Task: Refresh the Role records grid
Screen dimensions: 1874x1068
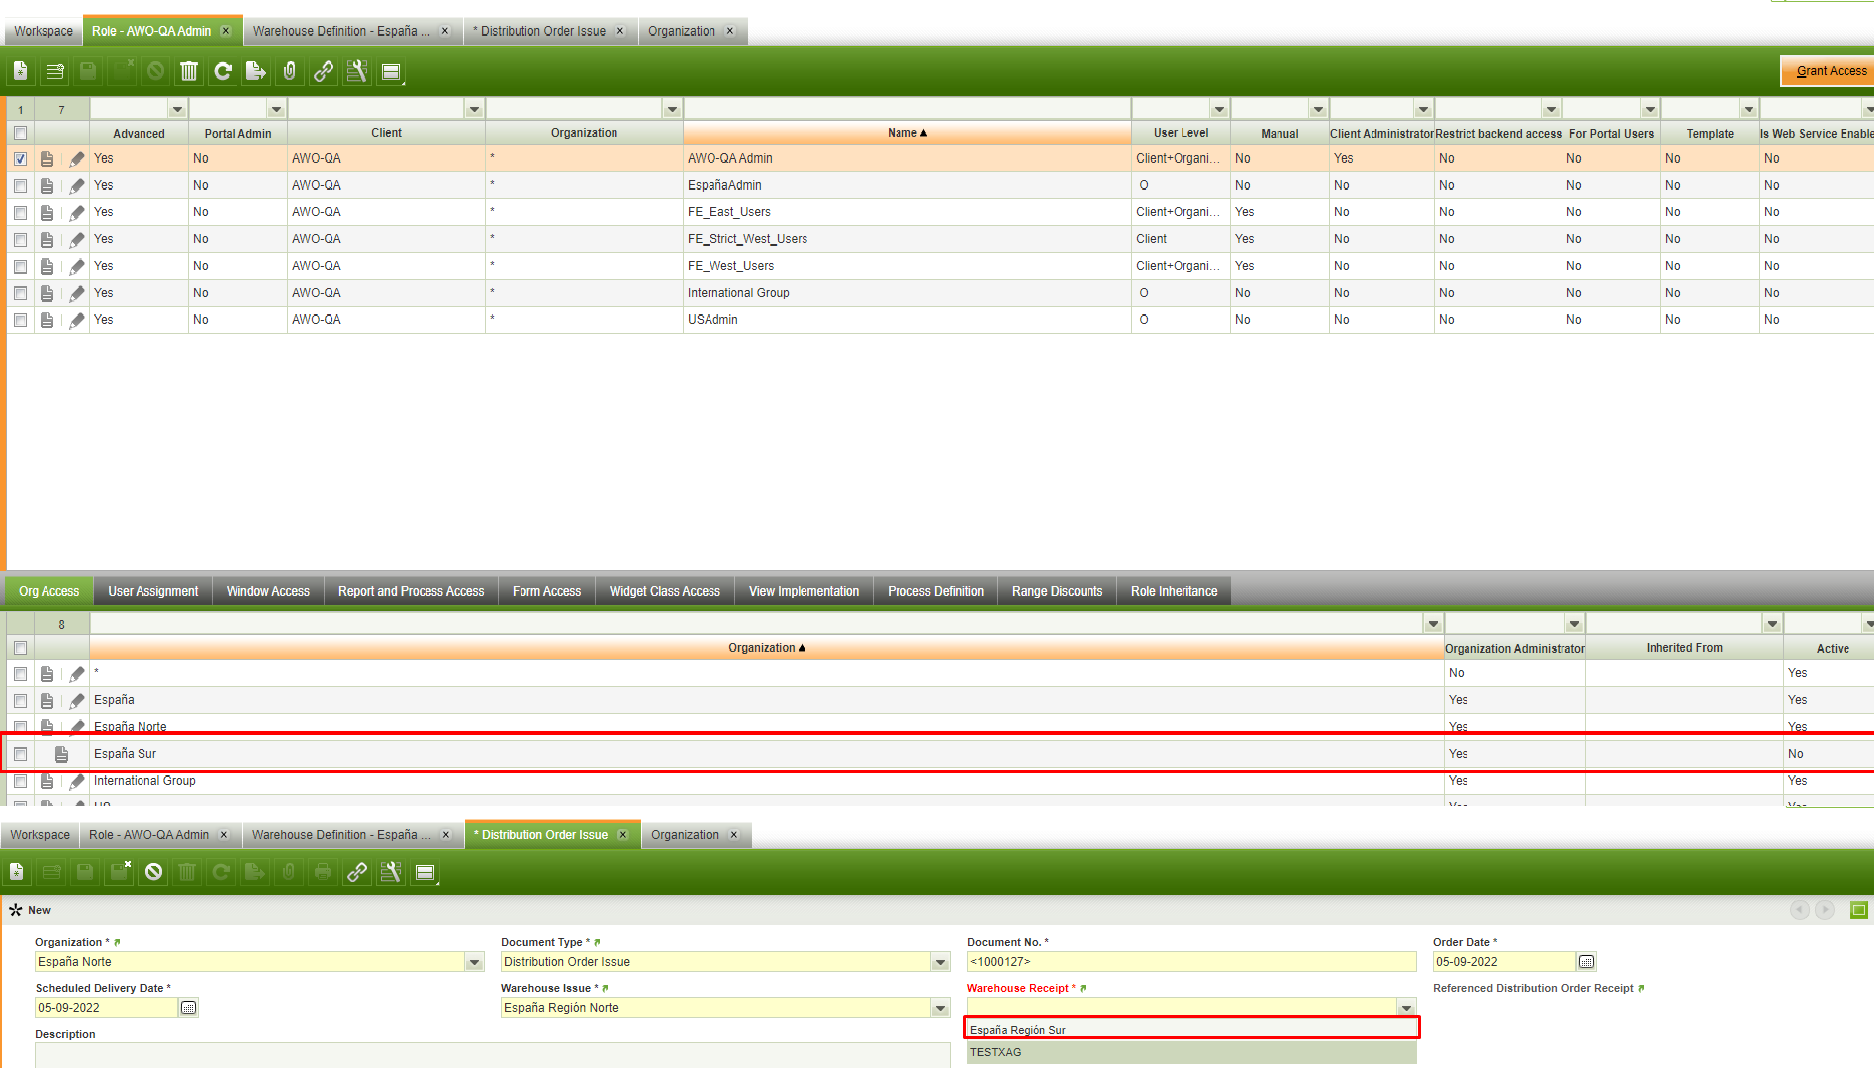Action: 223,71
